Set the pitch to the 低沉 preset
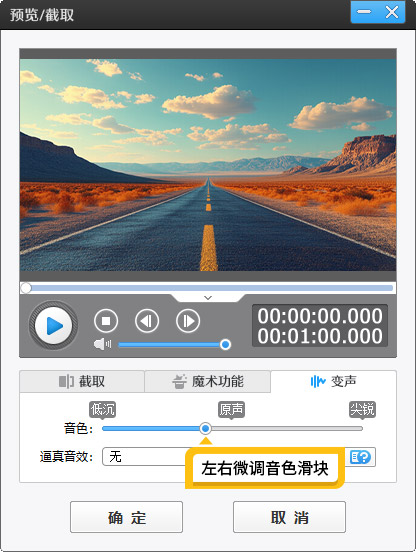This screenshot has width=416, height=552. 102,409
